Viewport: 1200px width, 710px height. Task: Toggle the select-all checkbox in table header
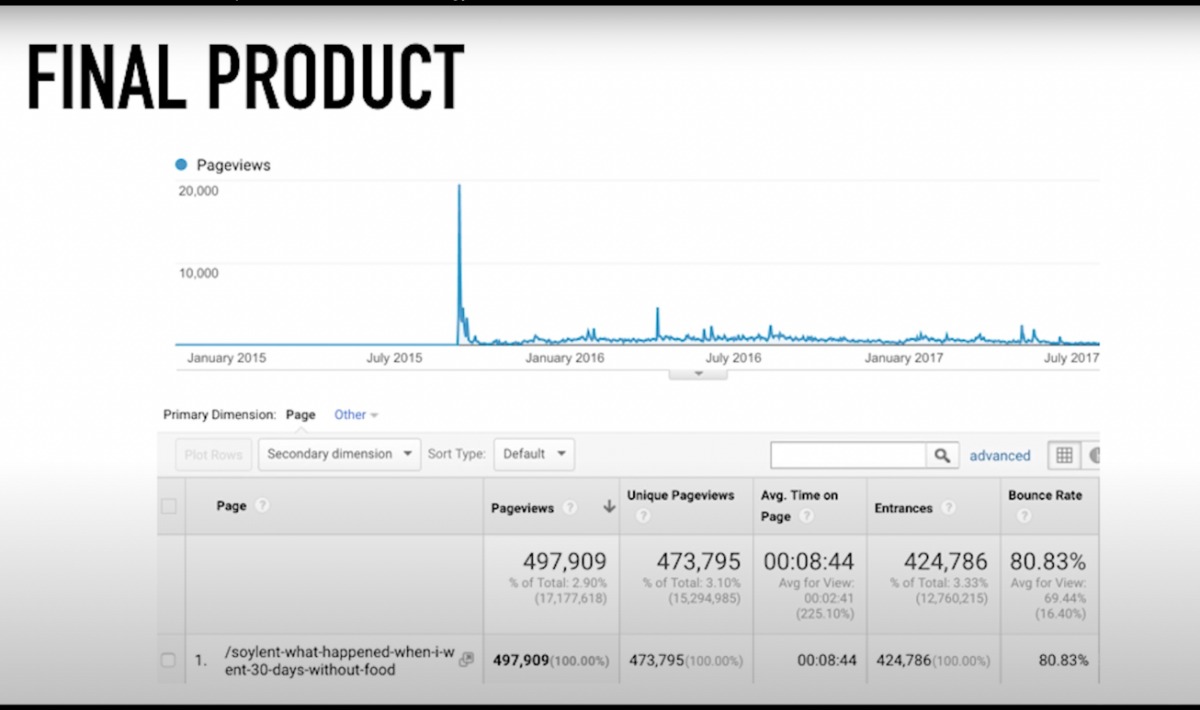tap(169, 507)
